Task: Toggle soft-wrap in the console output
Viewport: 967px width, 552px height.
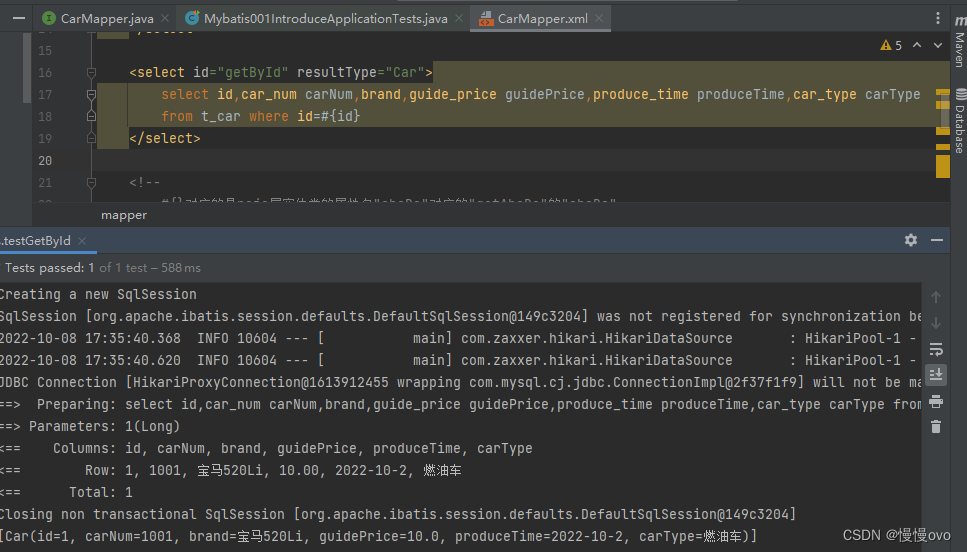Action: pos(936,349)
